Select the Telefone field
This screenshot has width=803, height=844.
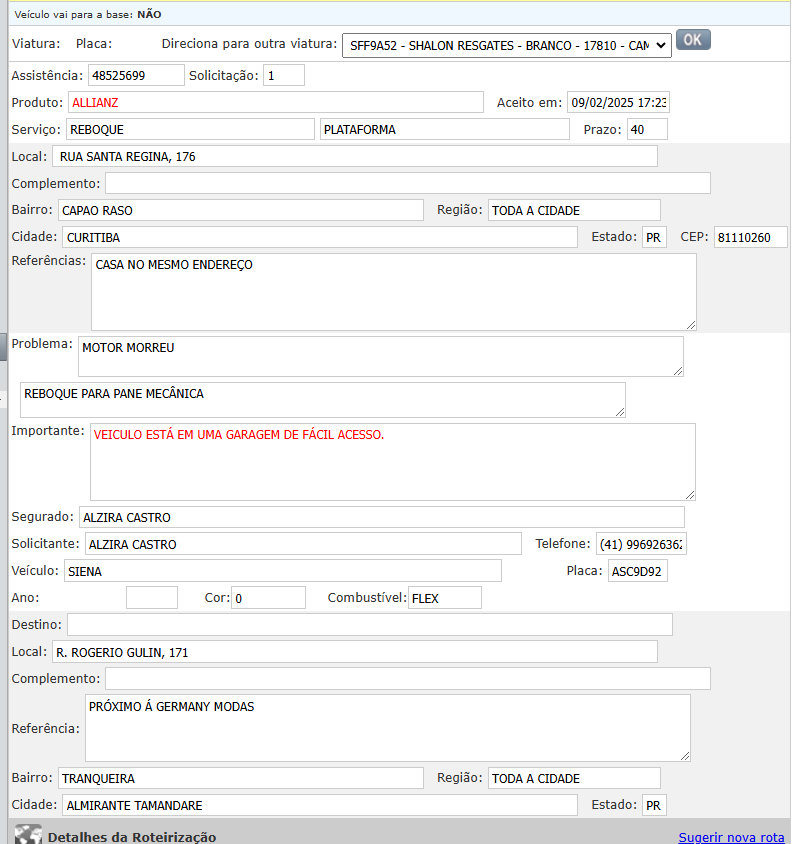coord(641,544)
